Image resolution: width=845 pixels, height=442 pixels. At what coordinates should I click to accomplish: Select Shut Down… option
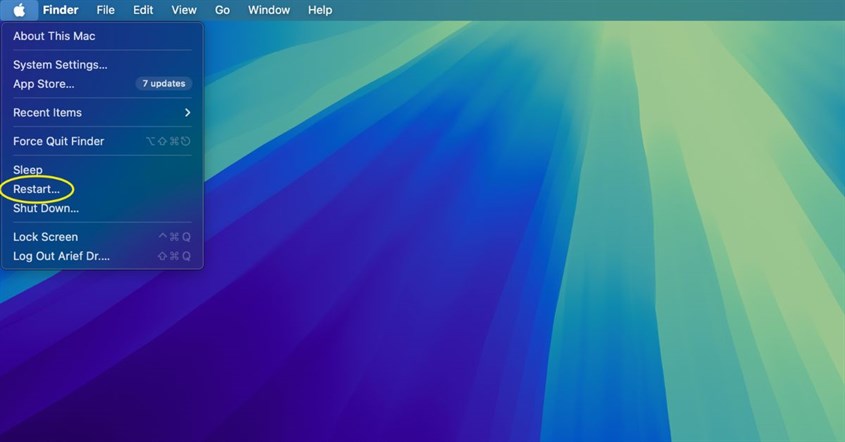(x=46, y=208)
